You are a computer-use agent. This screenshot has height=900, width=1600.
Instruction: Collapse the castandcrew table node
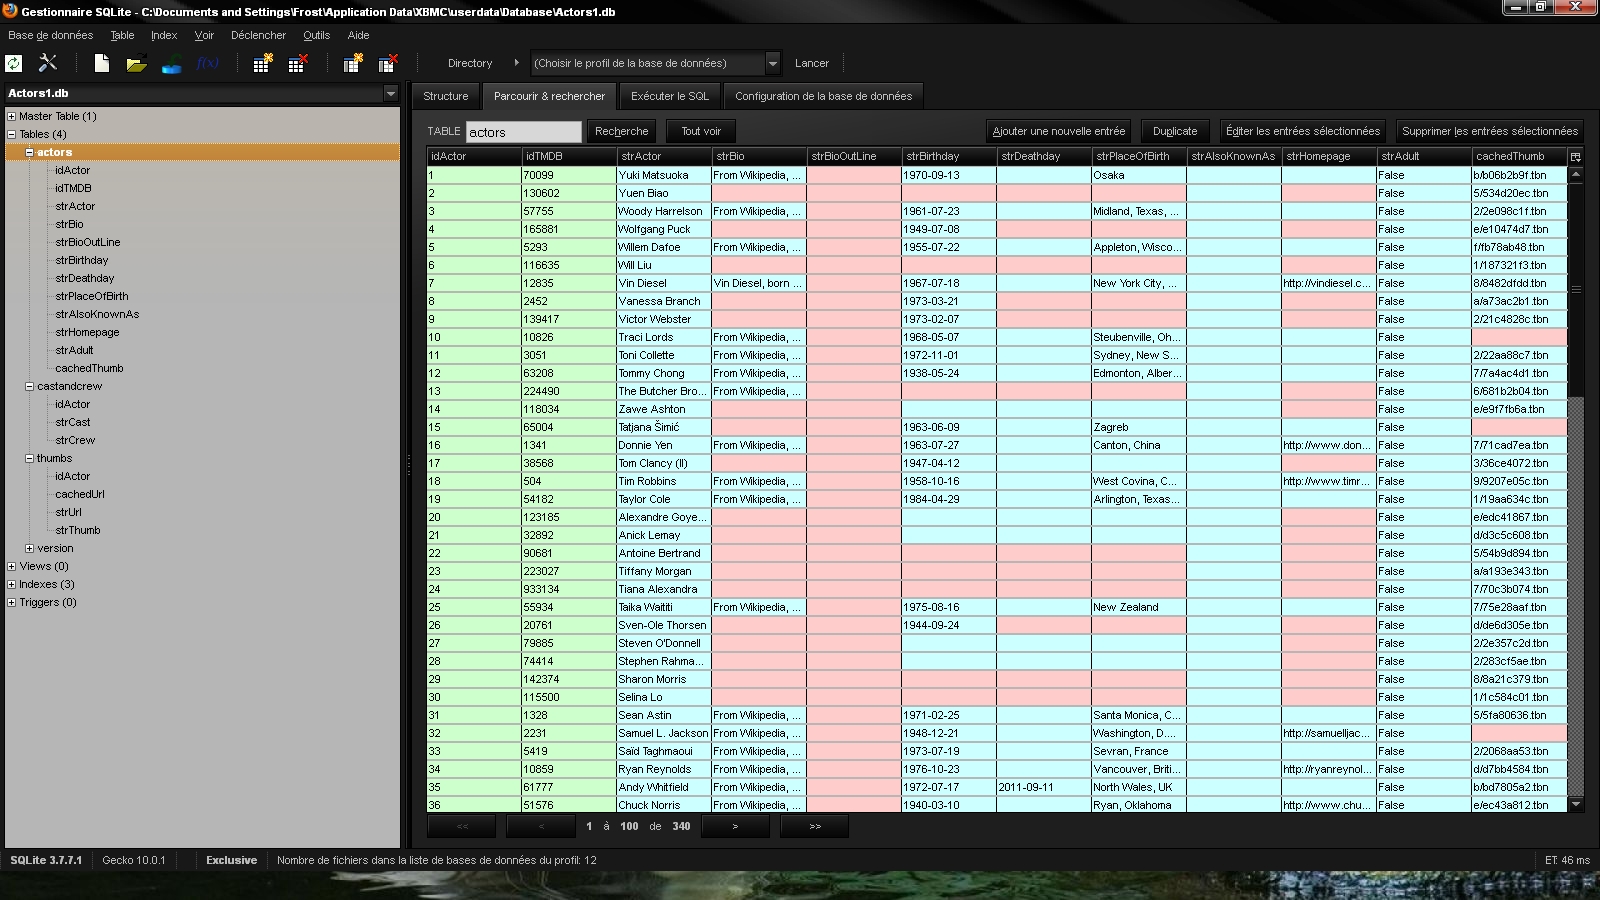click(30, 386)
